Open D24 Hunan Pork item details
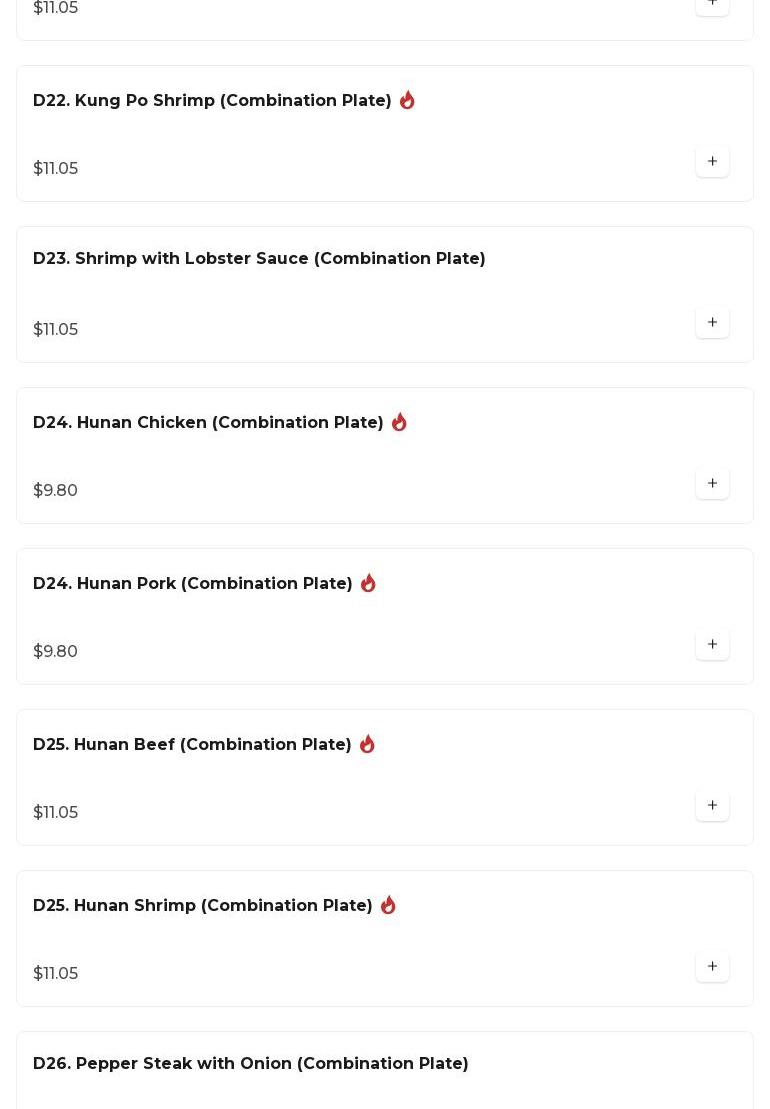Image resolution: width=770 pixels, height=1109 pixels. click(192, 584)
